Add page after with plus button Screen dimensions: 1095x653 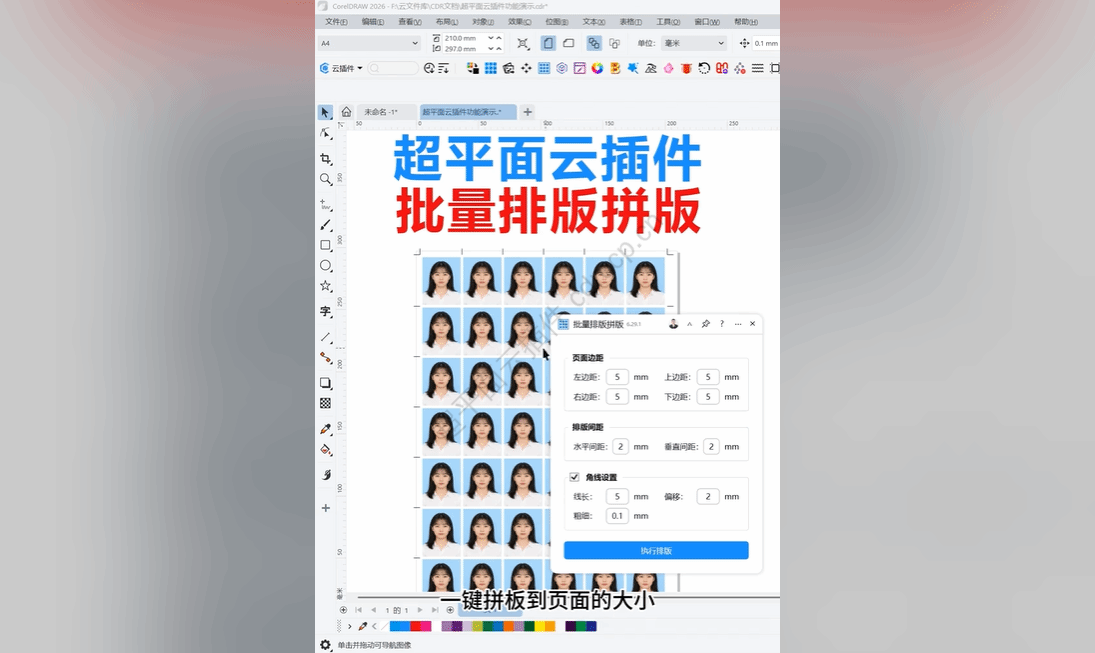(450, 610)
